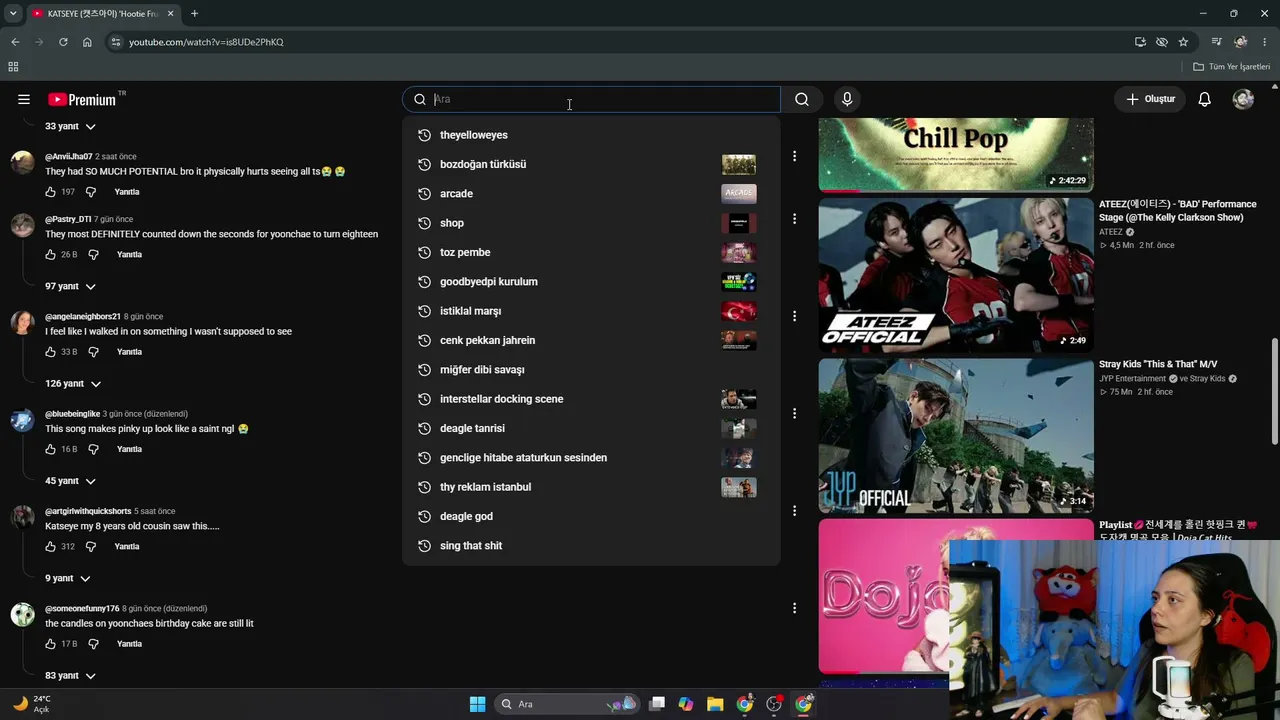Open a new browser tab
1280x720 pixels.
[194, 14]
